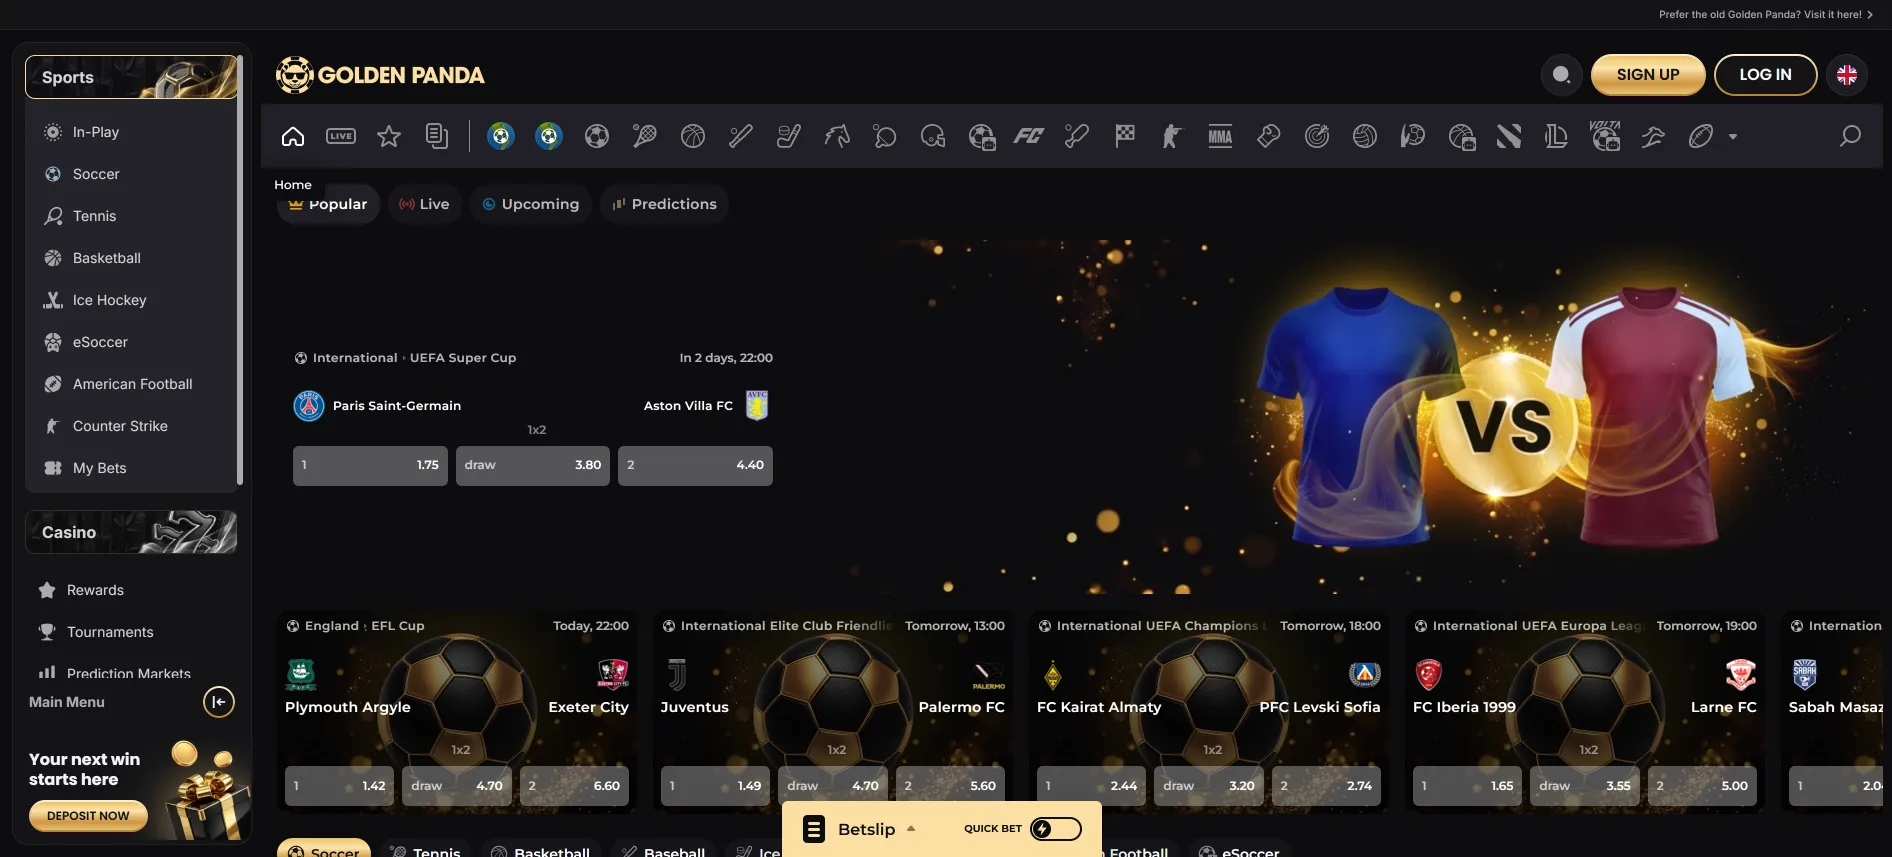Screen dimensions: 1892x857
Task: Bet on Aston Villa FC at 4.40
Action: pos(695,465)
